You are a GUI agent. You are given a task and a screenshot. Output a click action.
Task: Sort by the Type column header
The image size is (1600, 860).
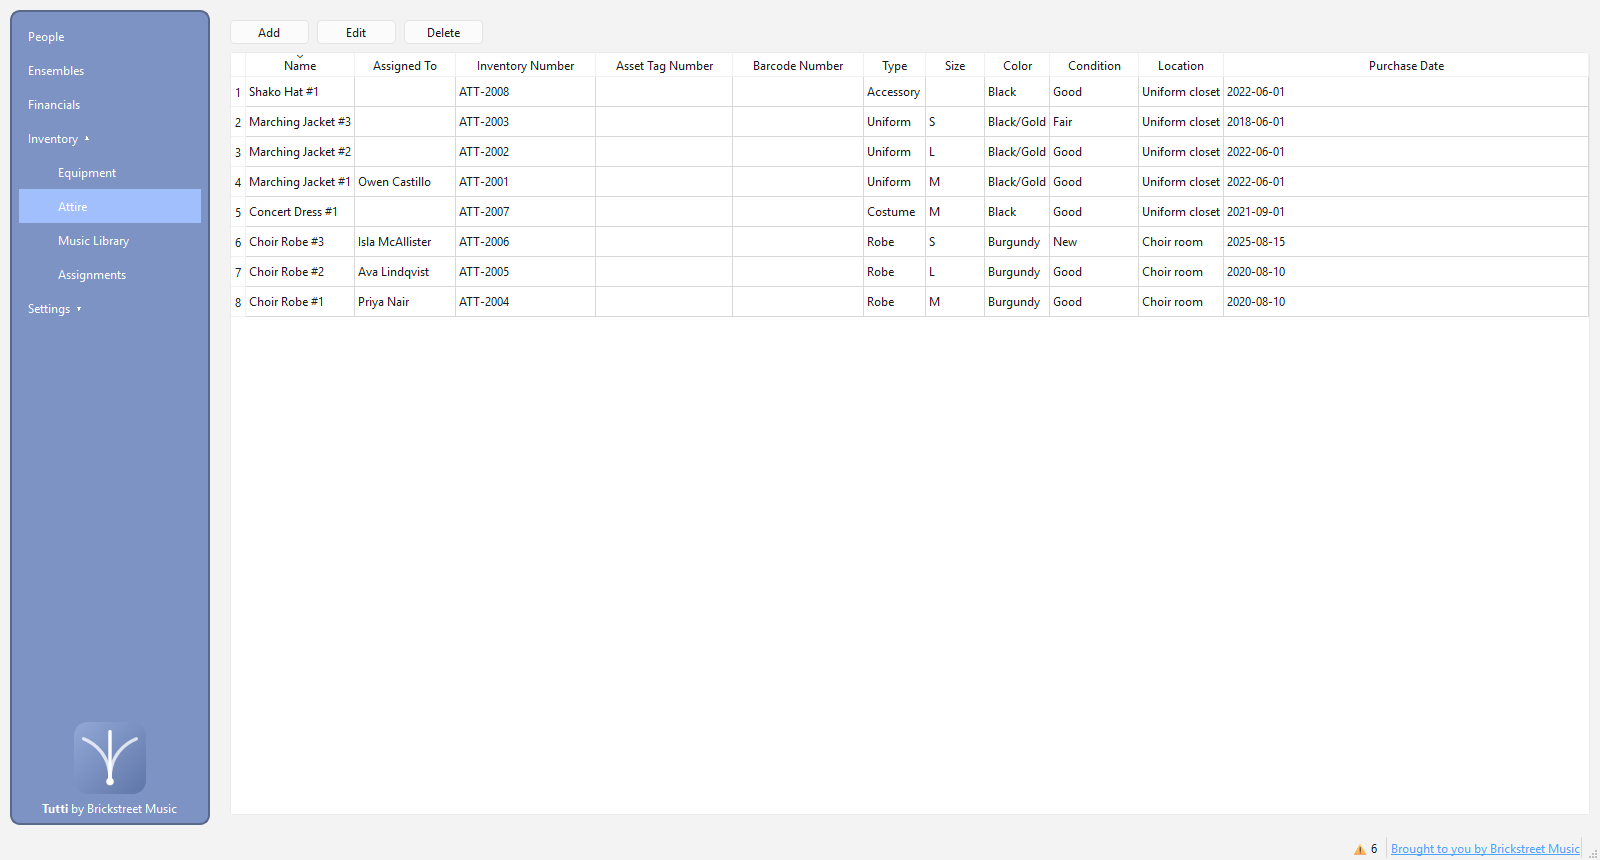pyautogui.click(x=895, y=66)
